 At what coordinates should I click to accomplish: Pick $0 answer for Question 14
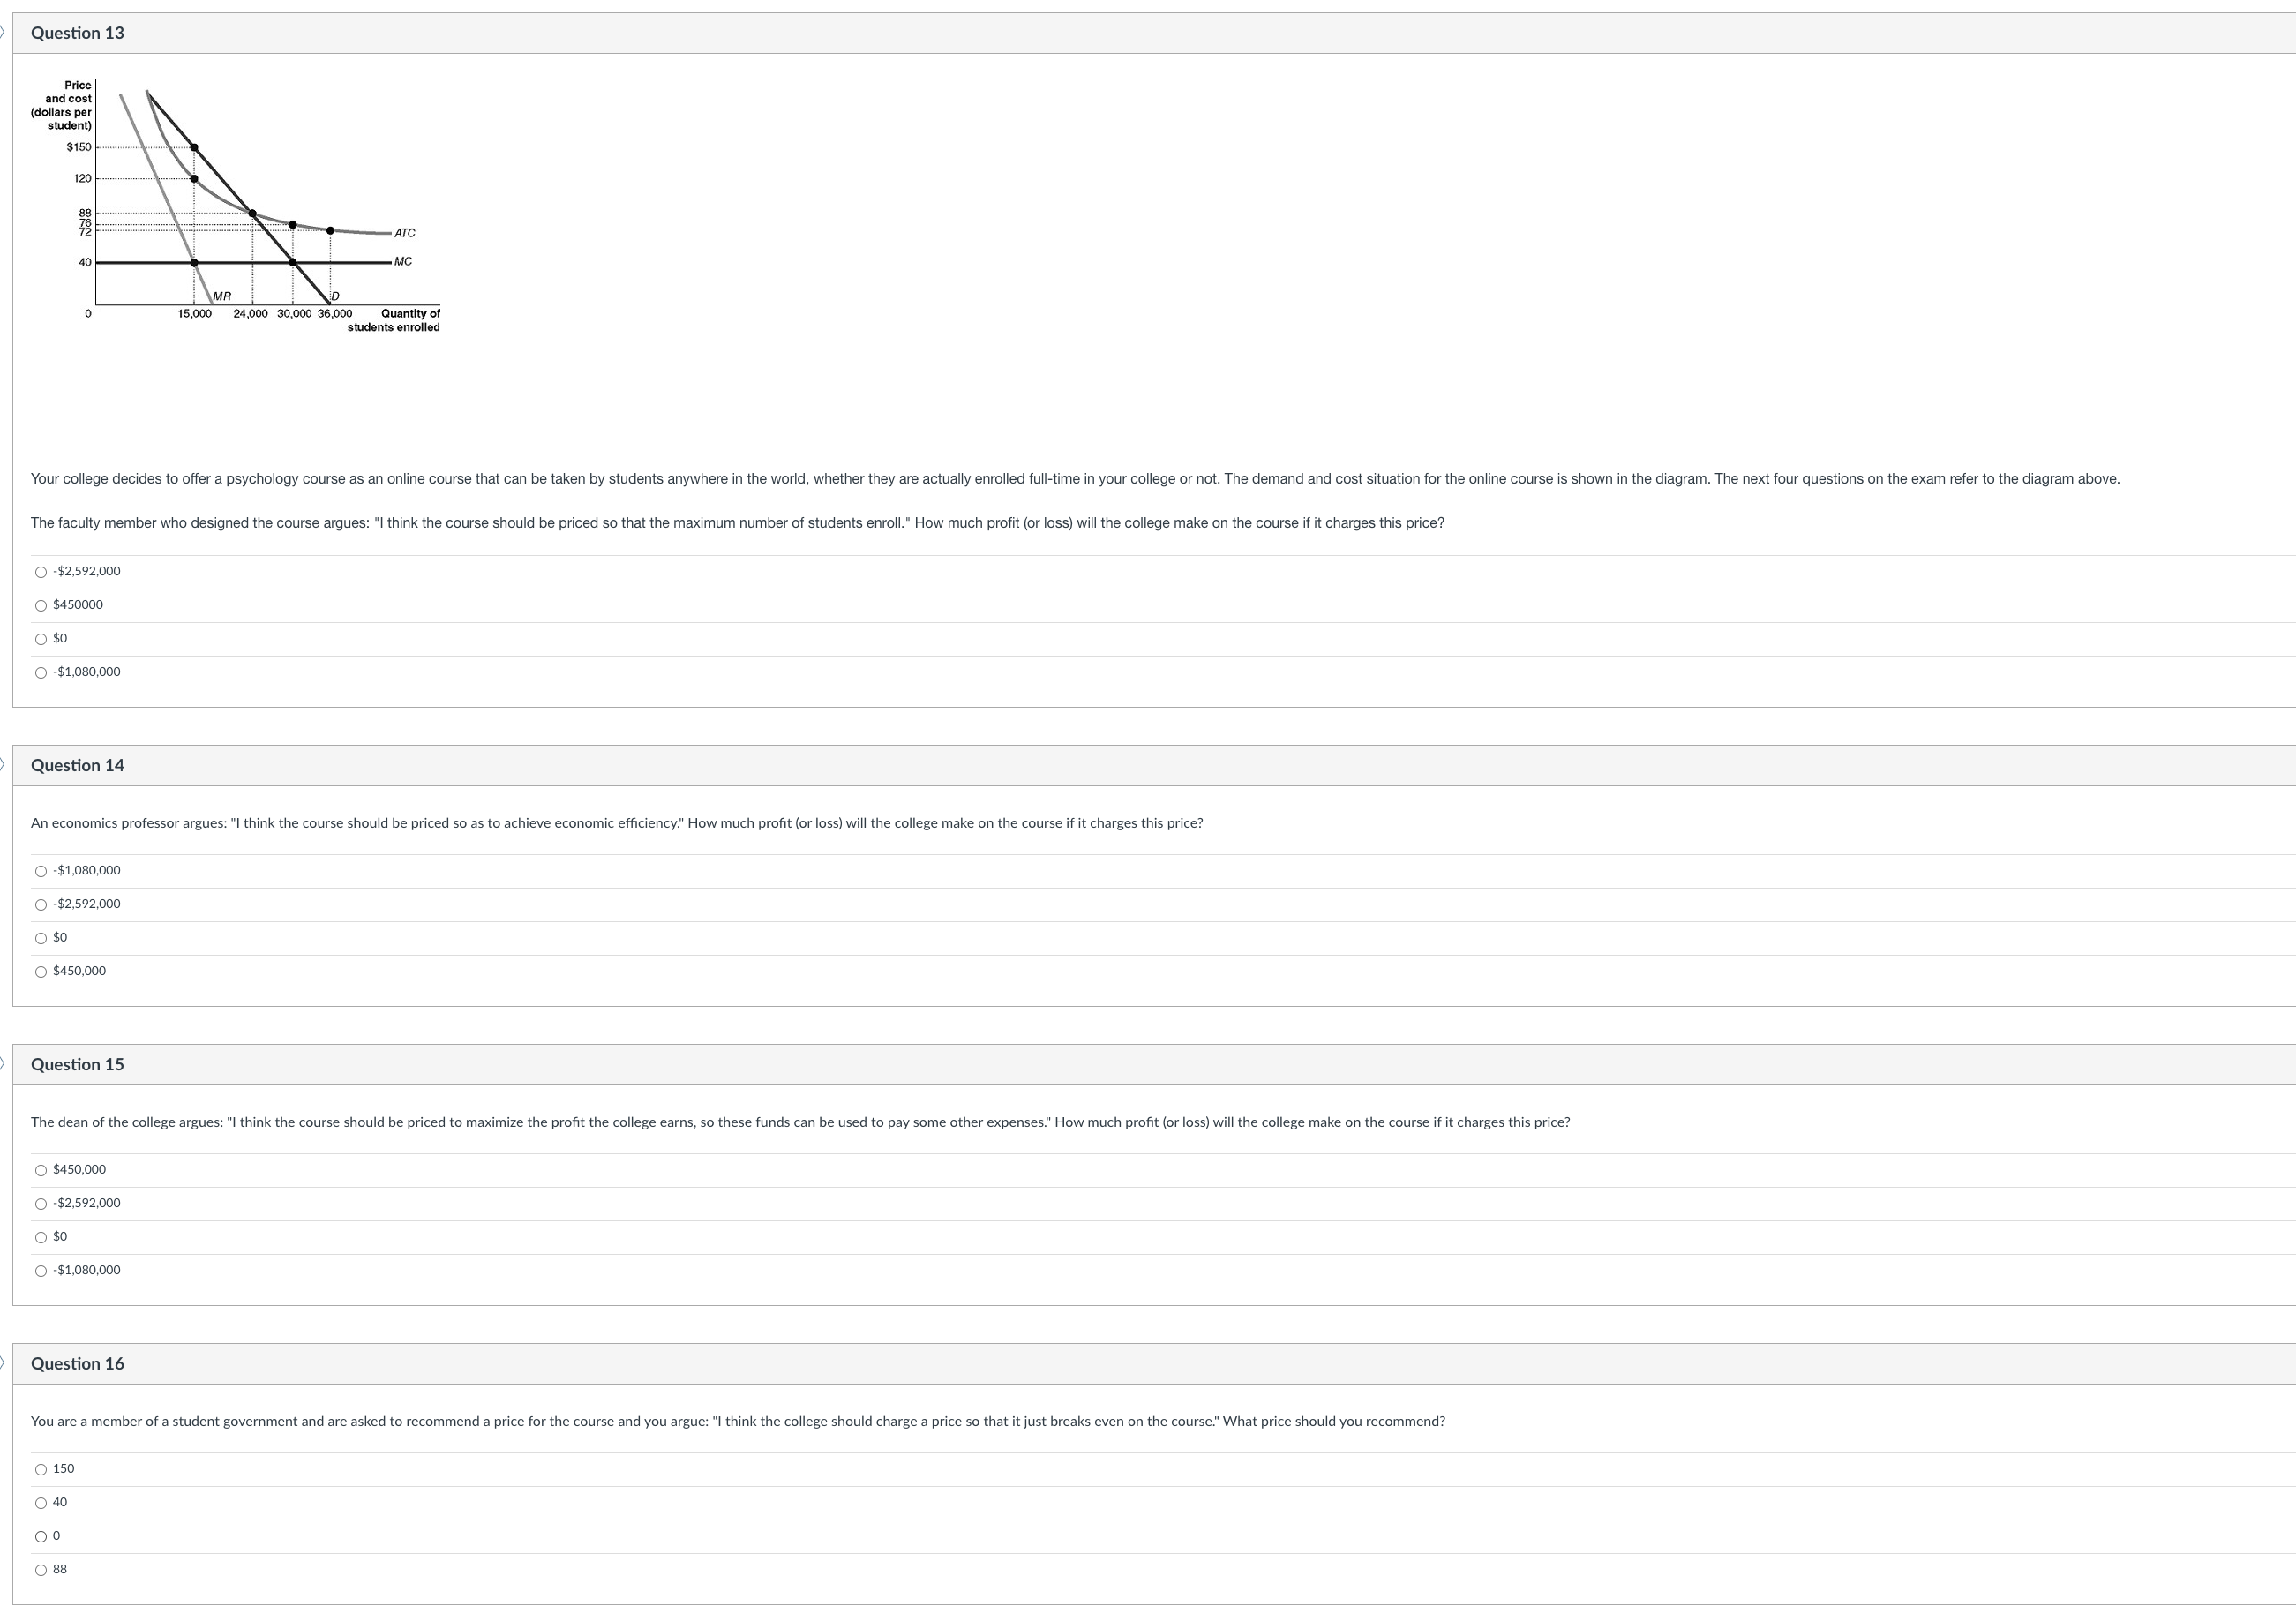(x=41, y=938)
